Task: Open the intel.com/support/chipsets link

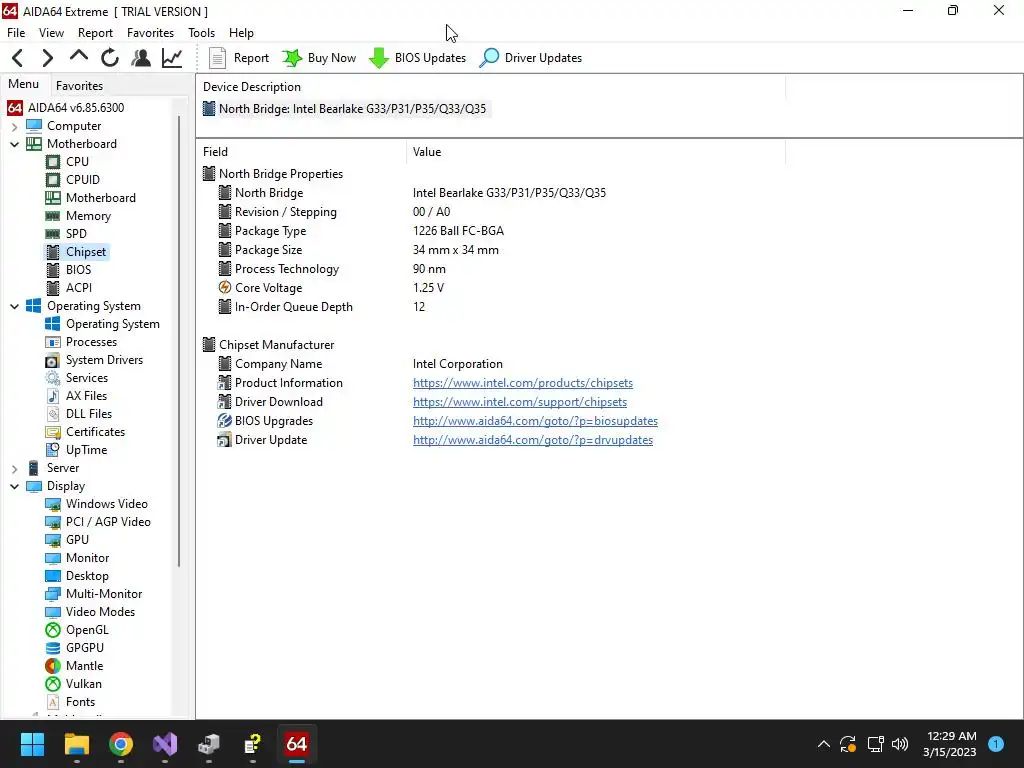Action: point(520,402)
